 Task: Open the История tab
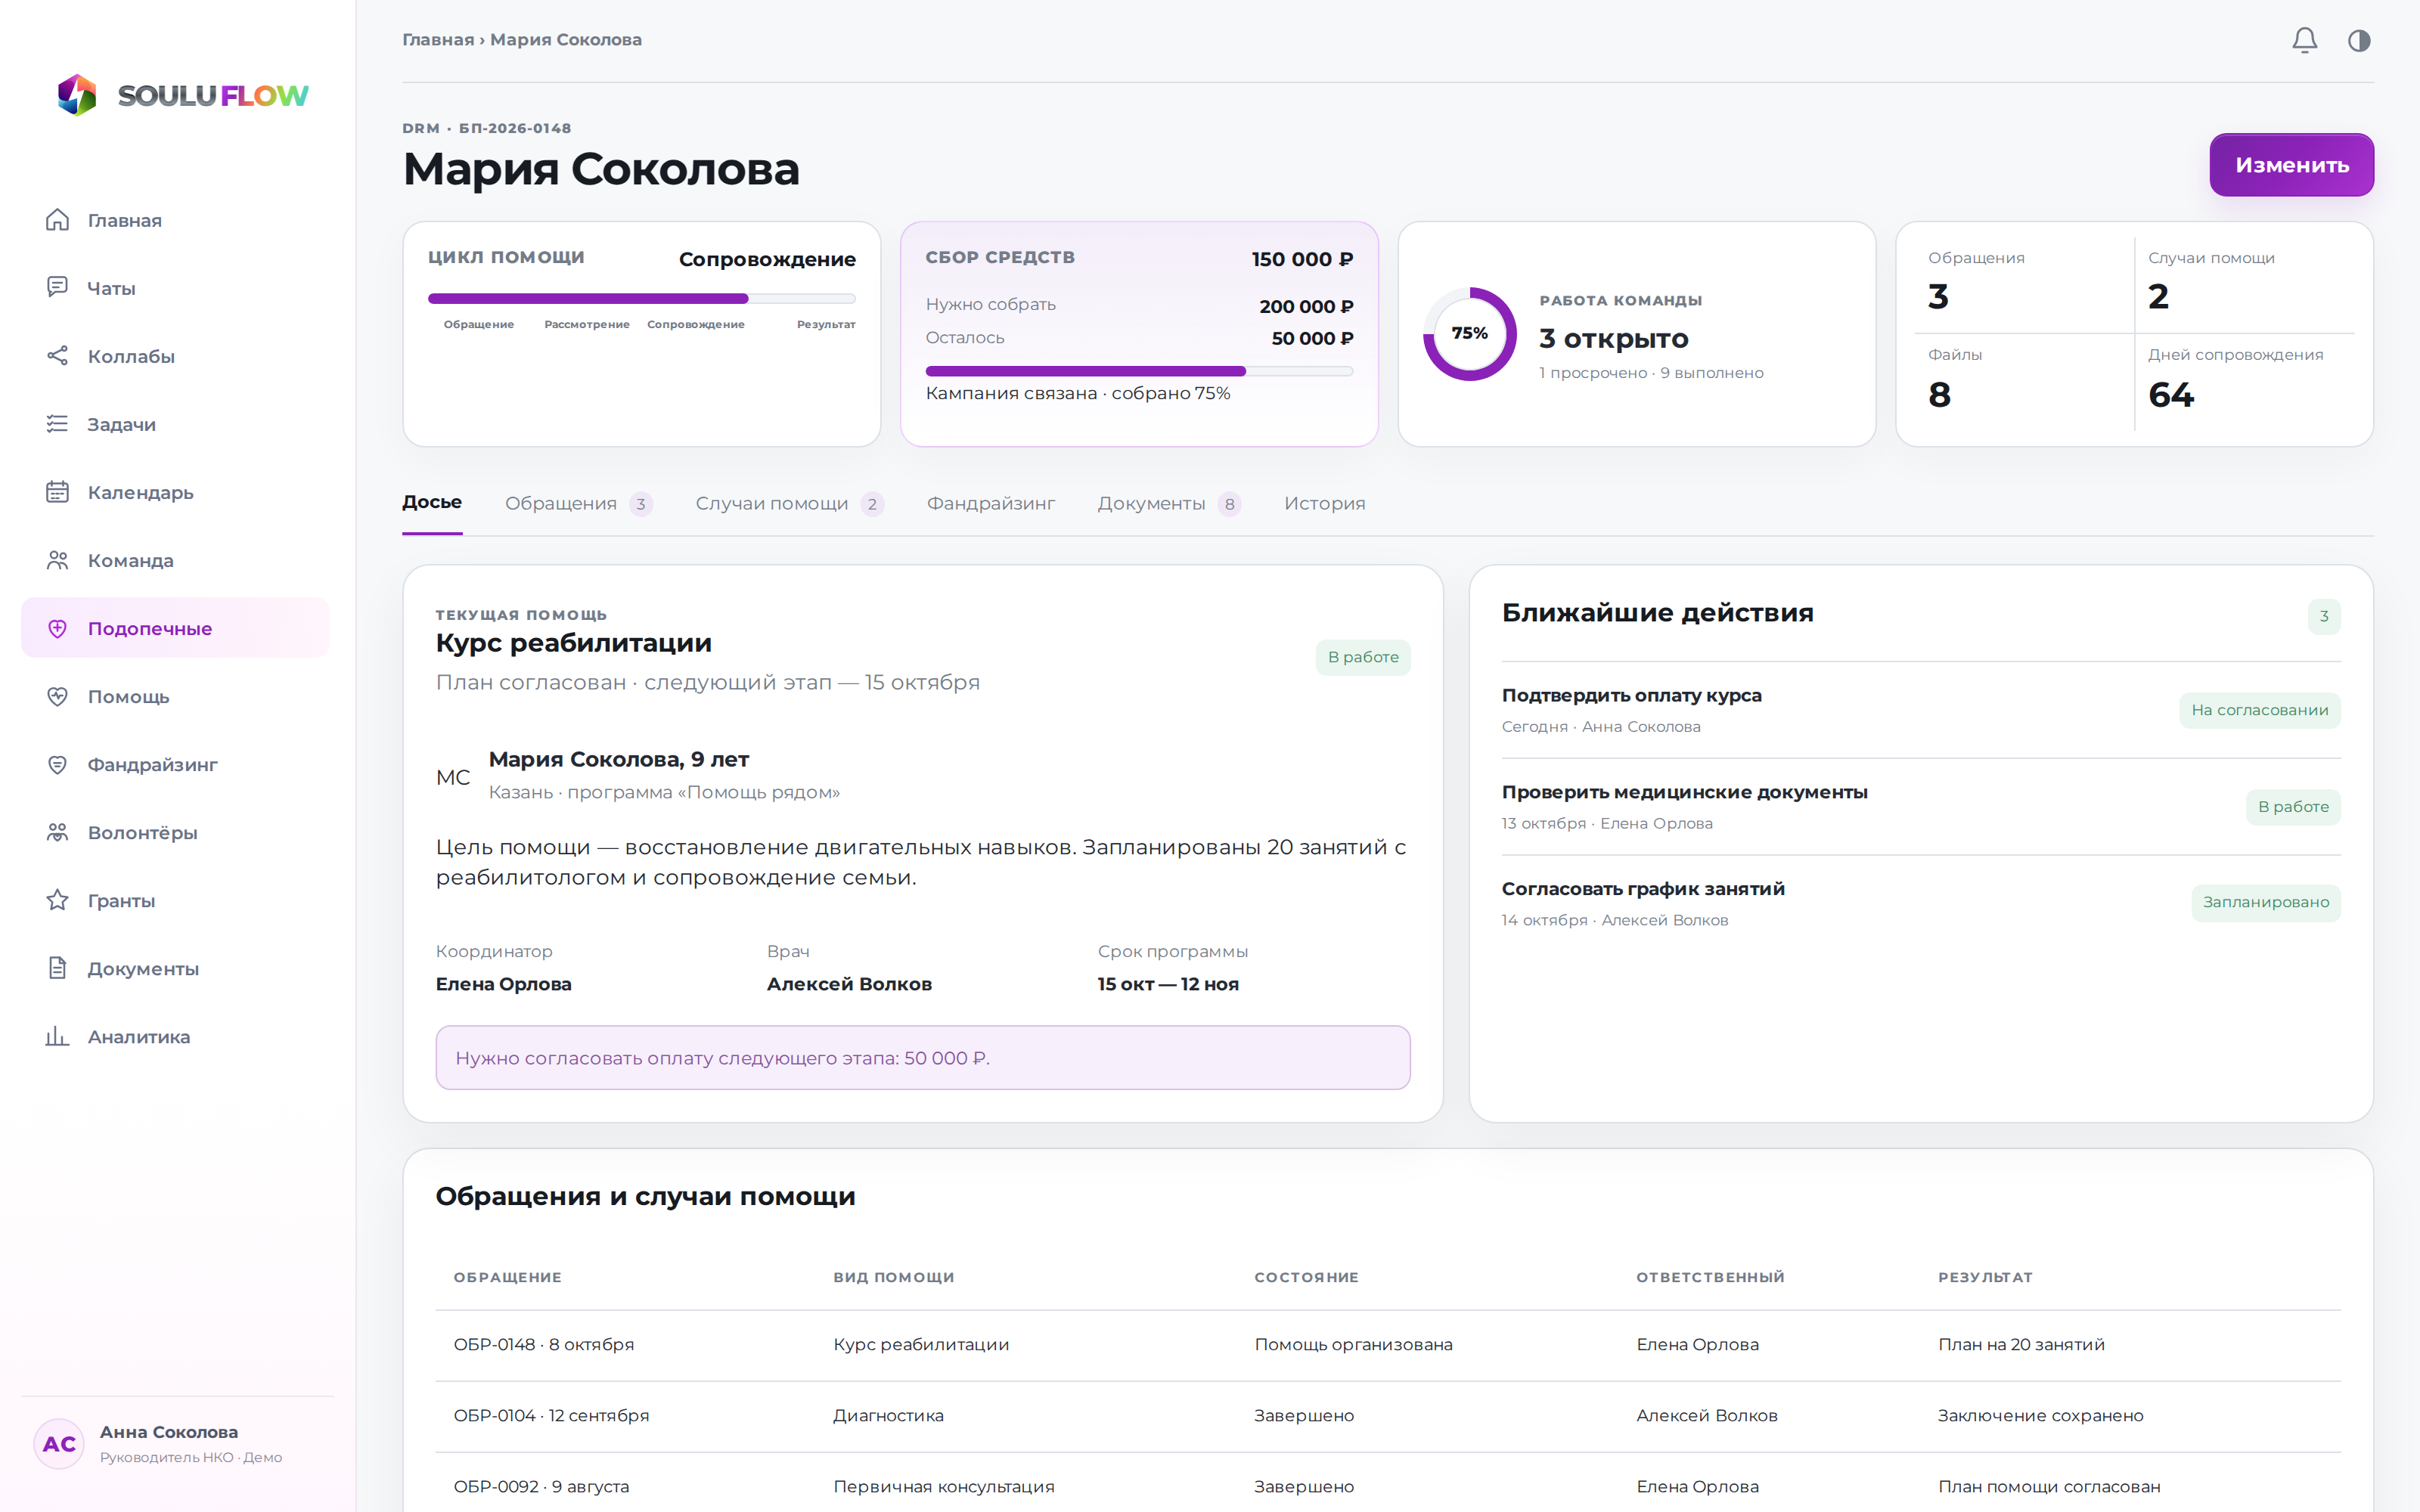(x=1324, y=503)
